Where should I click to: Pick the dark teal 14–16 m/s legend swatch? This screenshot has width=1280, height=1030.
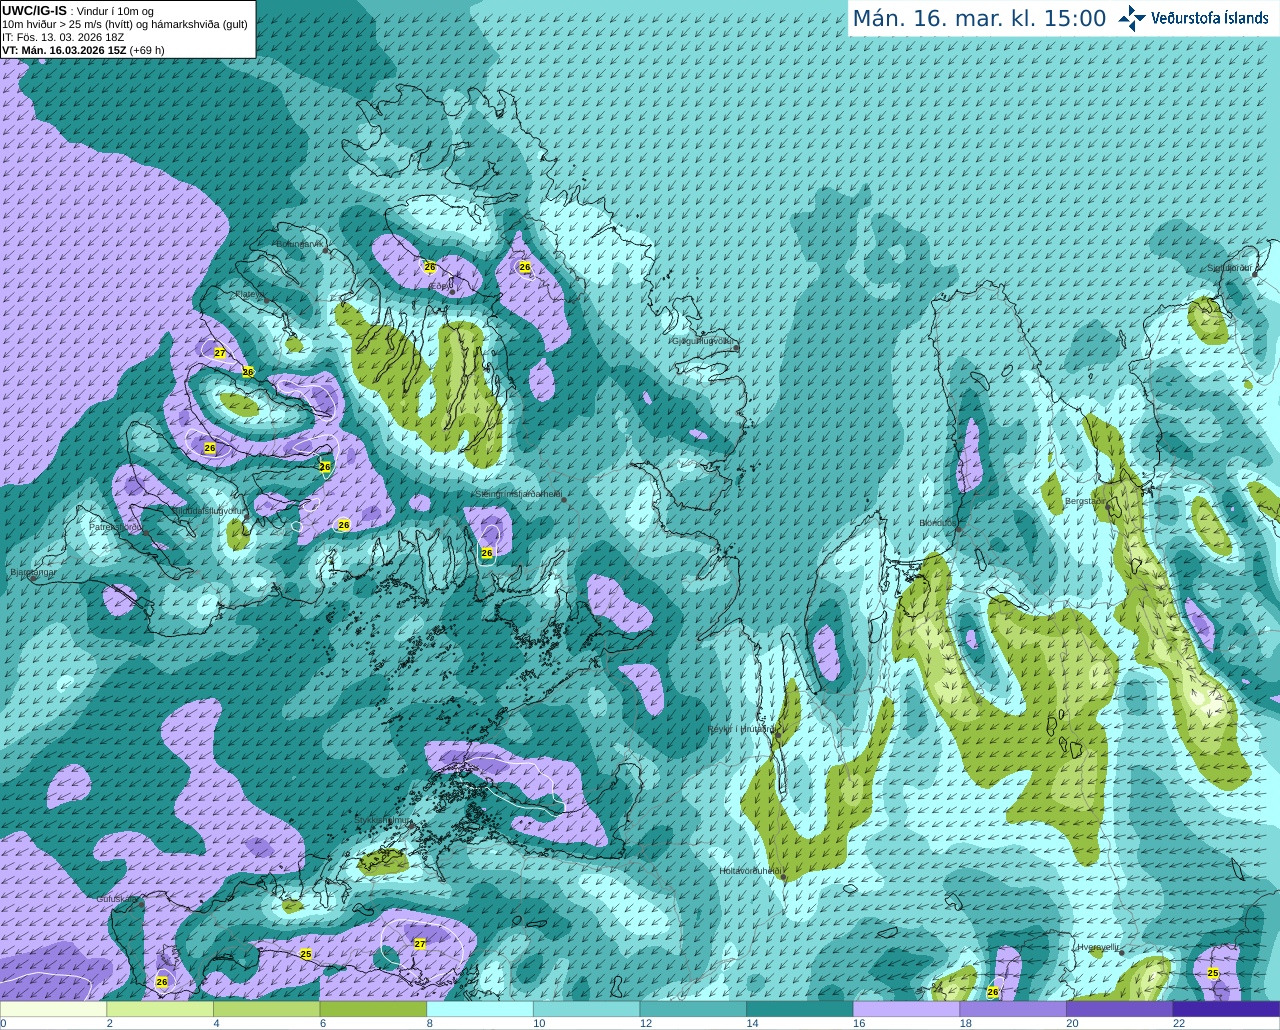click(800, 1009)
